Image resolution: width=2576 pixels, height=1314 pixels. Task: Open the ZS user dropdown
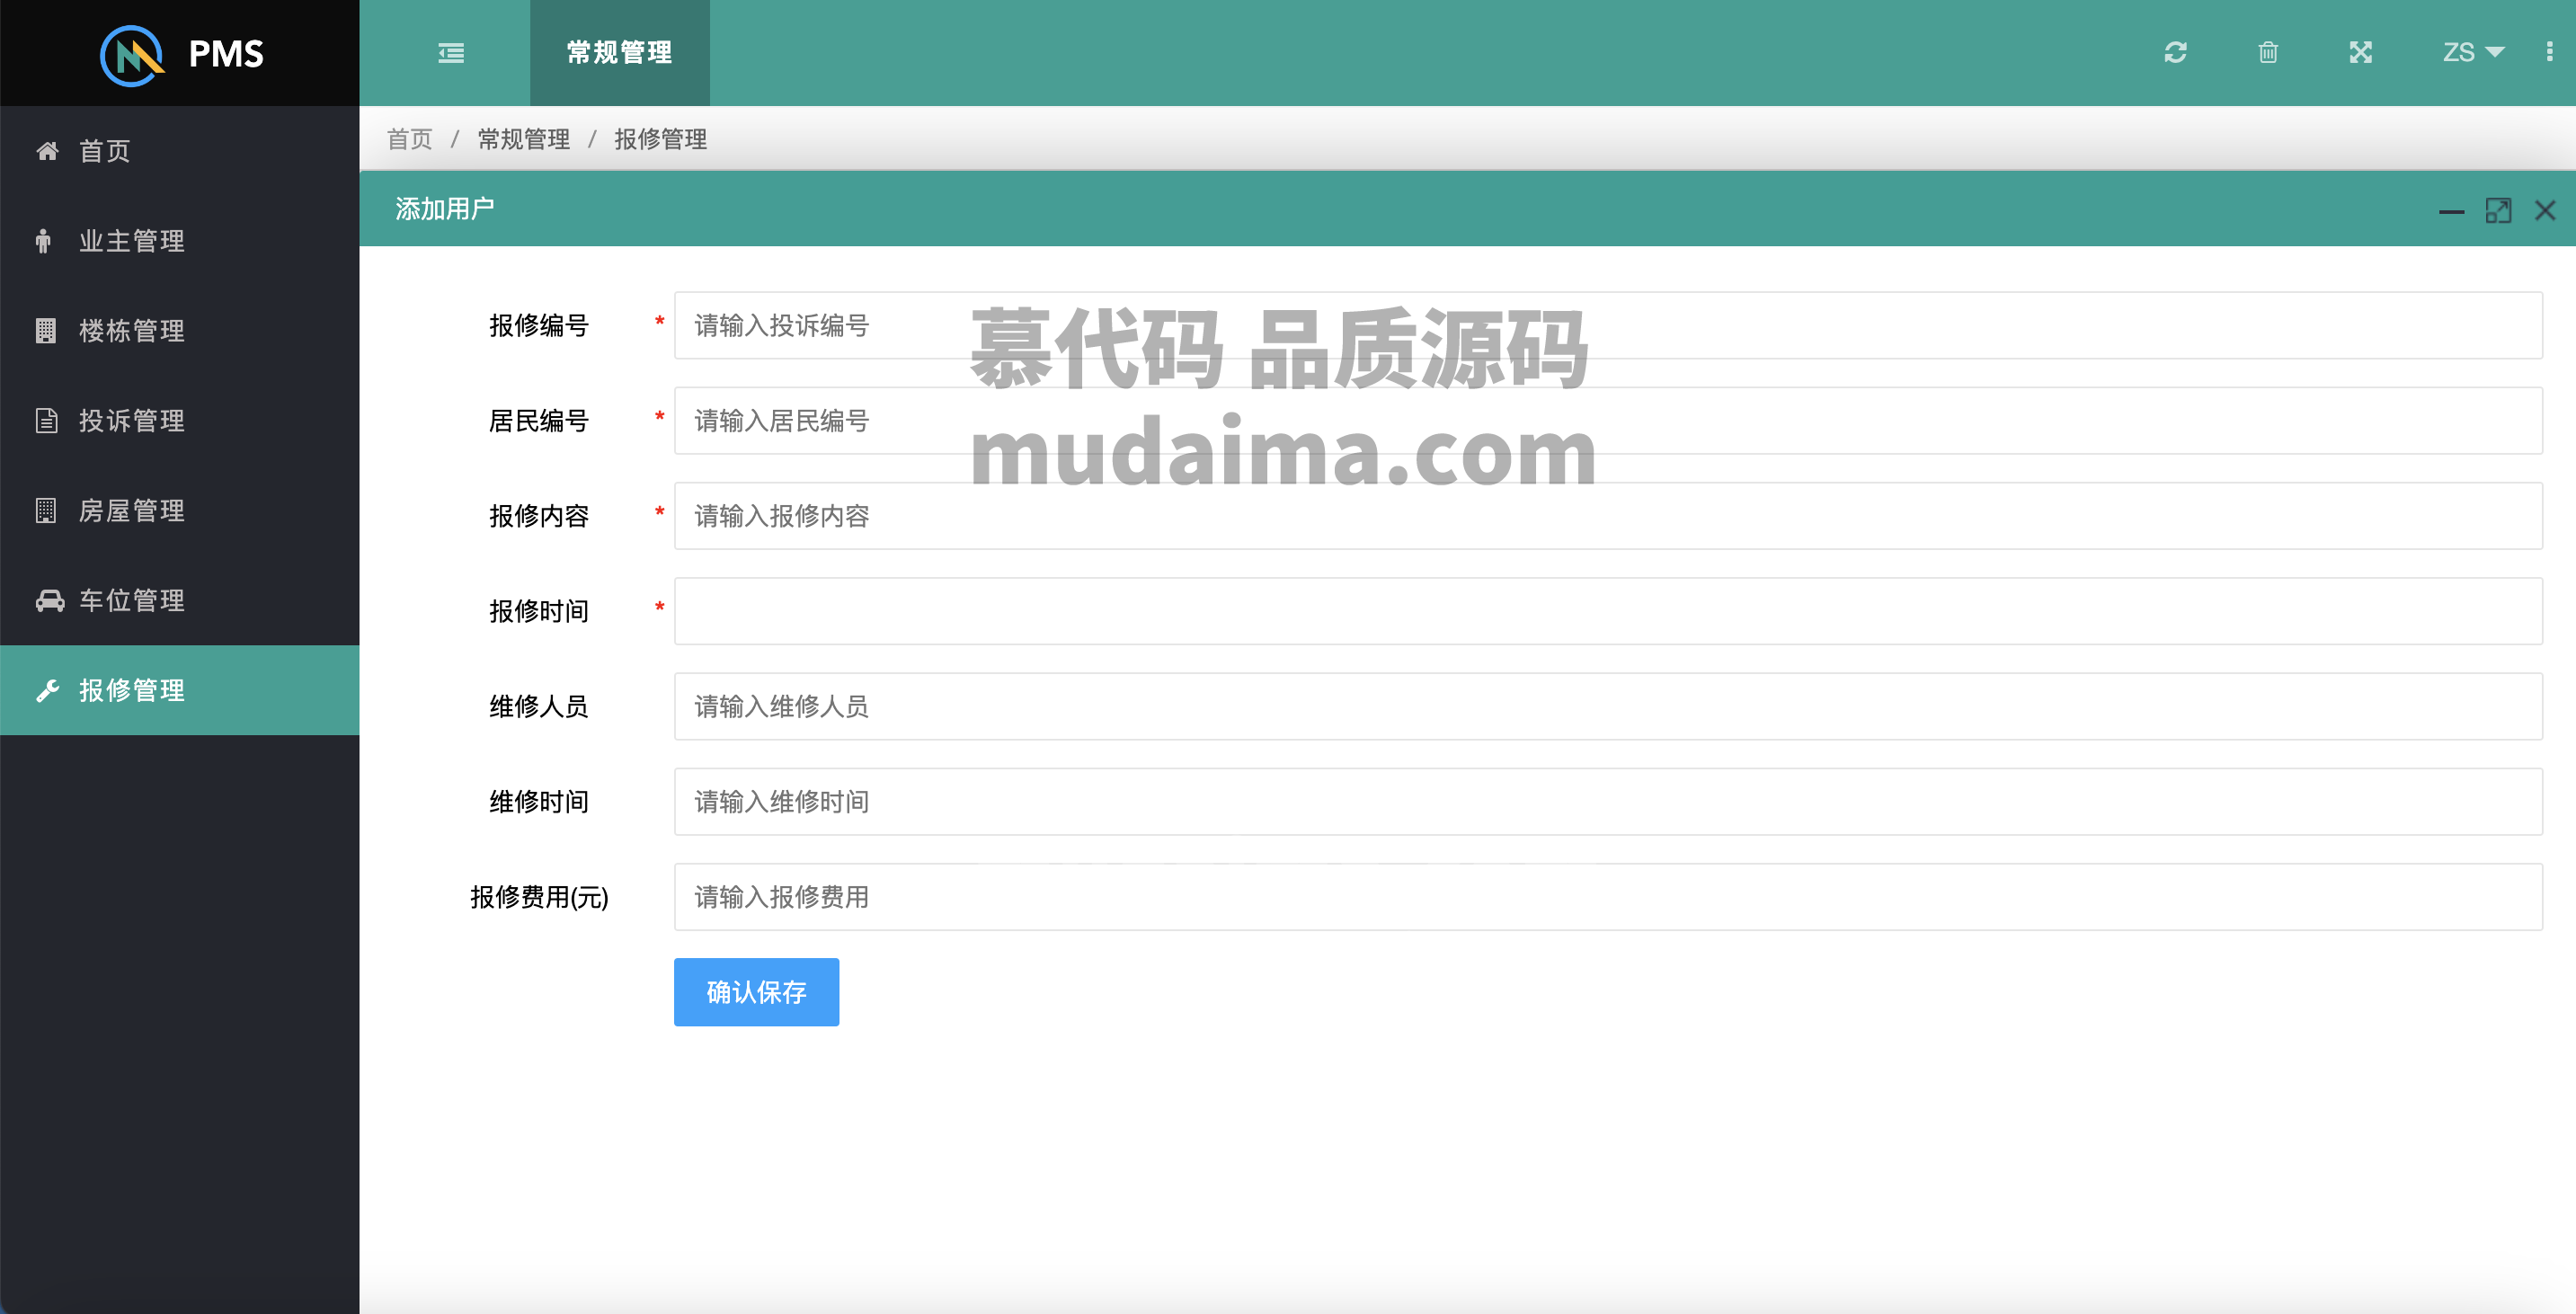[2473, 52]
